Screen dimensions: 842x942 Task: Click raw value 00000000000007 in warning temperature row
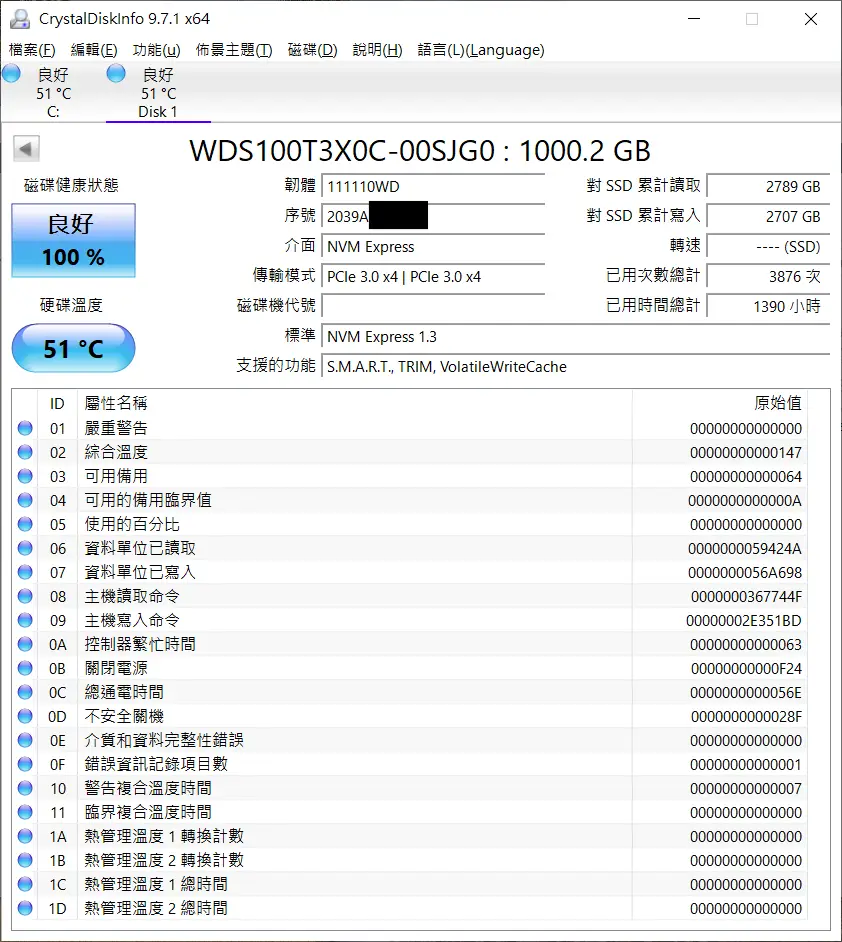point(745,789)
